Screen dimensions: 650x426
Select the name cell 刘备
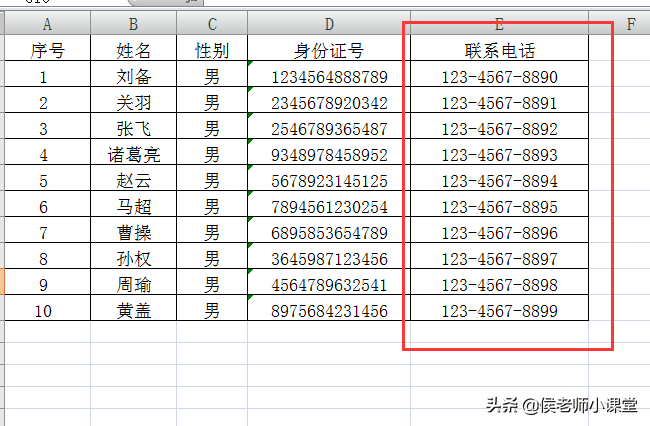(x=133, y=74)
